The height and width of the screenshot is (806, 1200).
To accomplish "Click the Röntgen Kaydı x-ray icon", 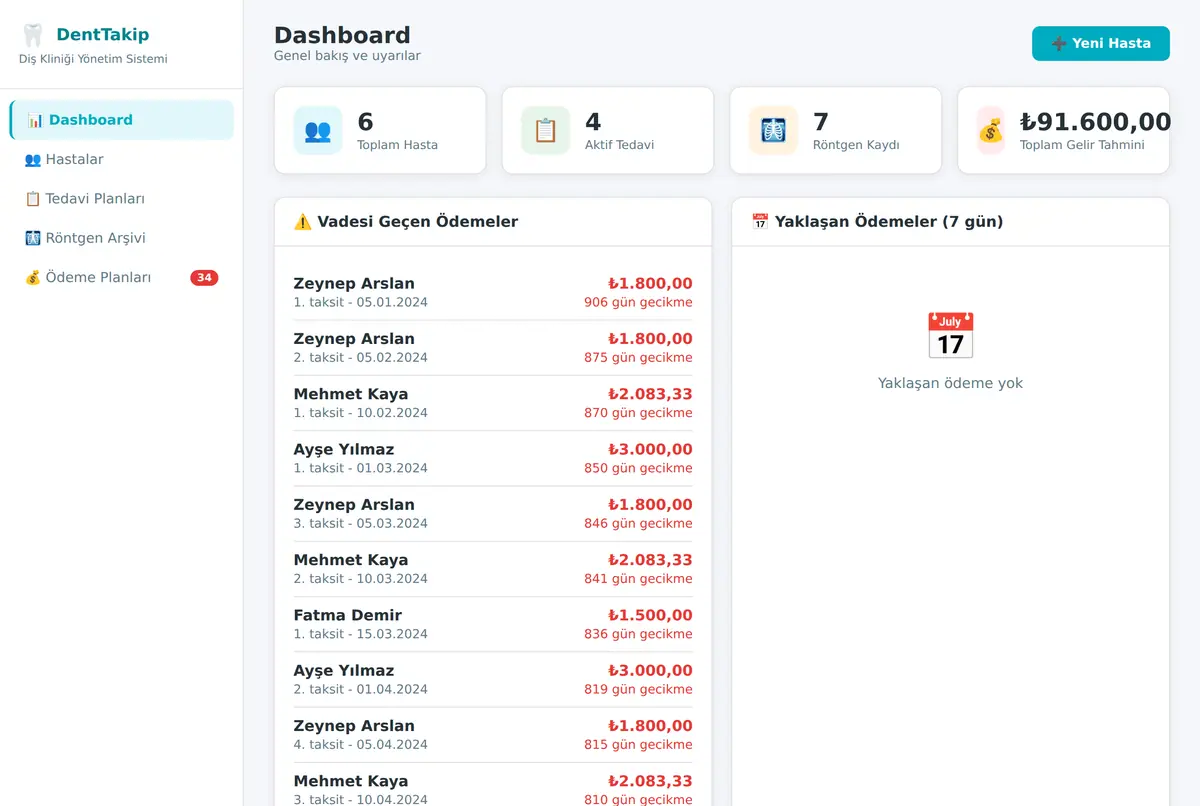I will point(774,130).
